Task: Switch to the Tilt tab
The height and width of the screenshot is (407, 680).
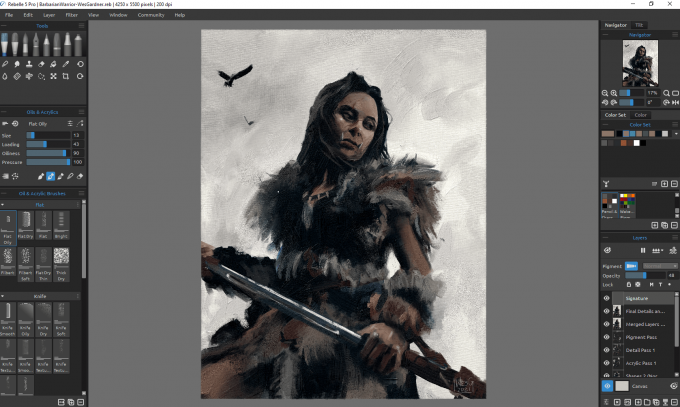Action: click(639, 25)
